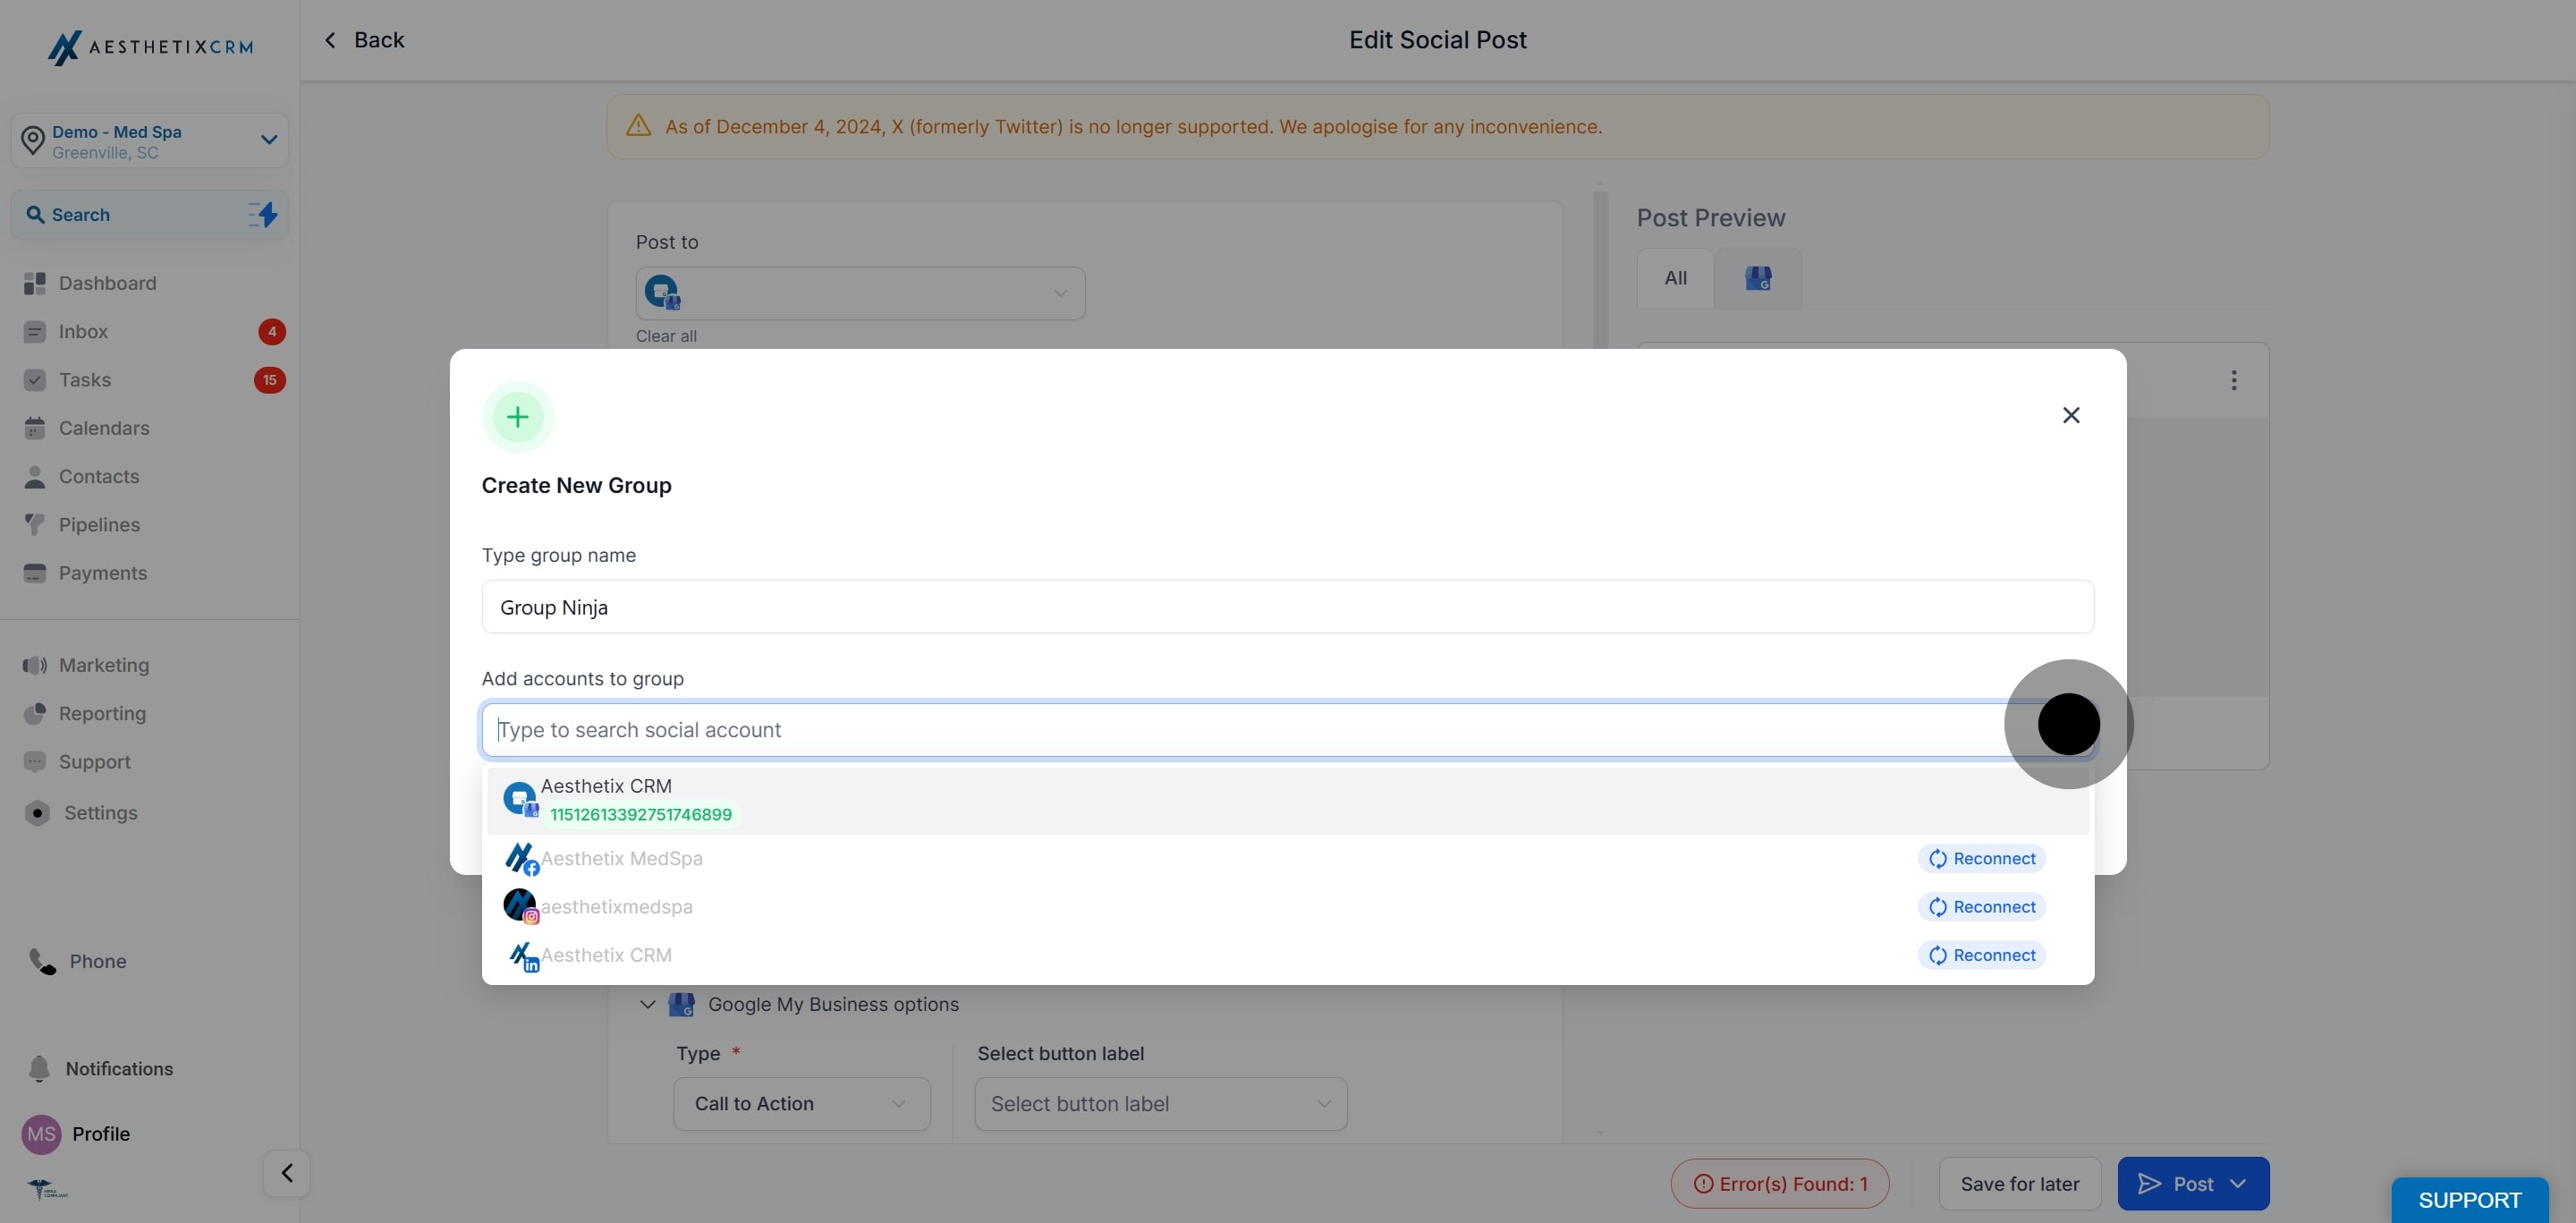Viewport: 2576px width, 1223px height.
Task: Collapse Google My Business options section
Action: tap(647, 1004)
